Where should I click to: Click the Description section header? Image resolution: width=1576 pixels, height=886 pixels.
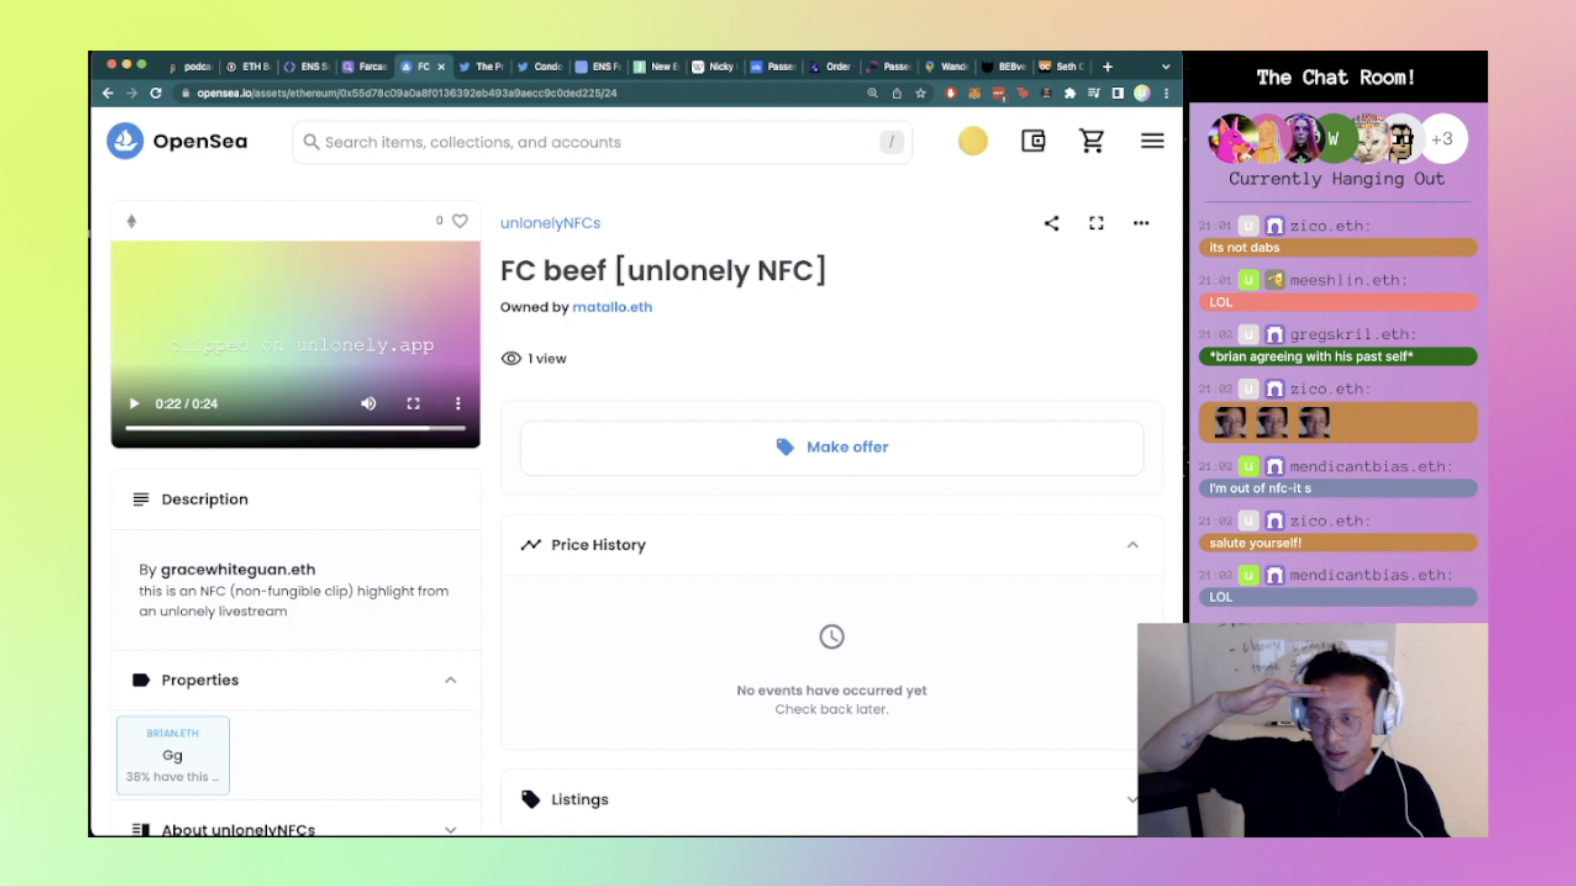[x=295, y=499]
